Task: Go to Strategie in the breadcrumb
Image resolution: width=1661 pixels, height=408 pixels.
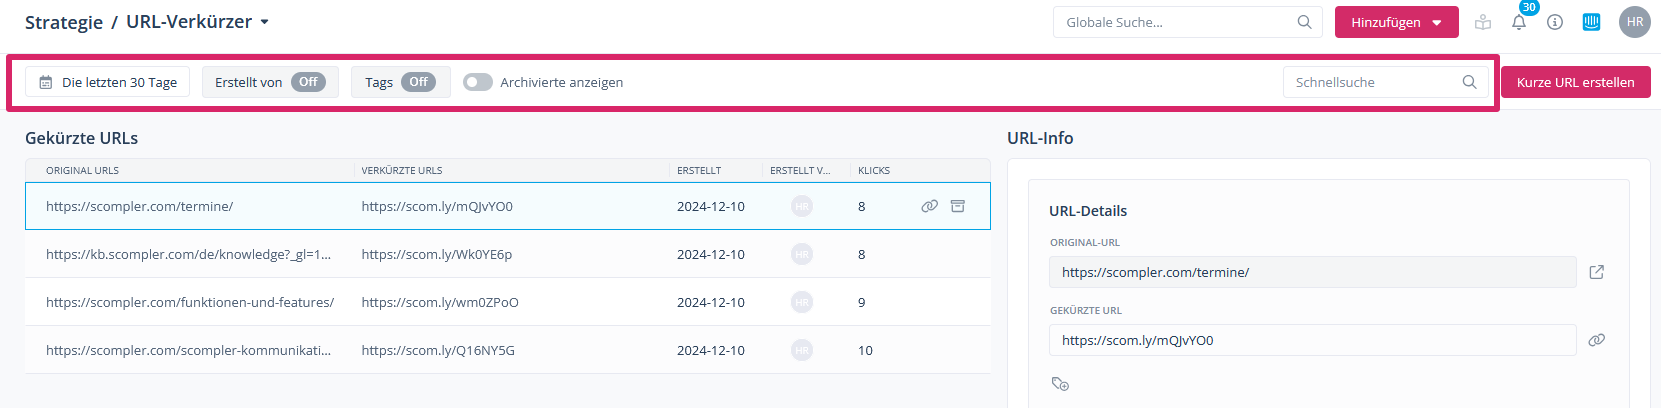Action: click(63, 22)
